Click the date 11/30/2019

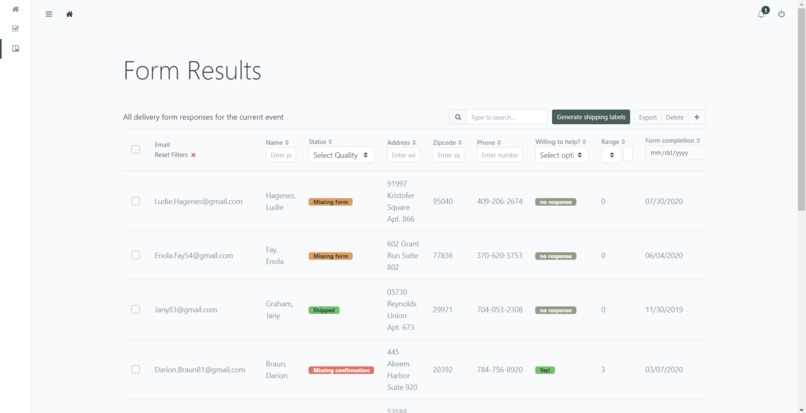[664, 310]
